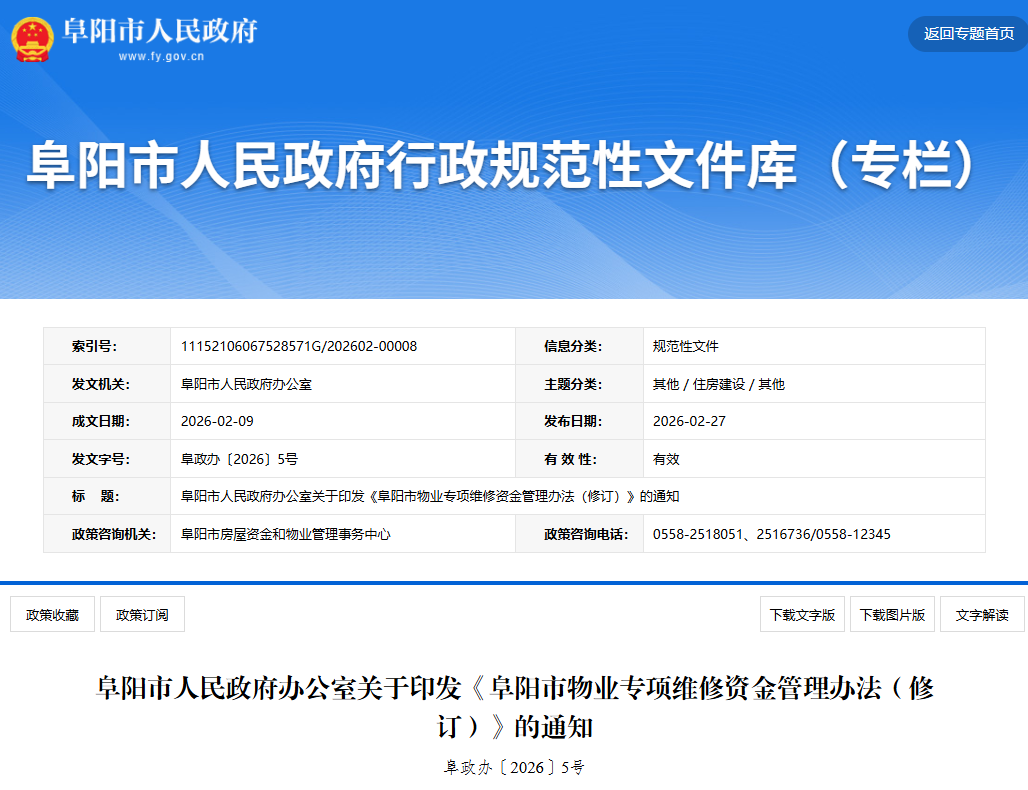
Task: Open the 阜阳市人民政府 site title link
Action: click(160, 31)
